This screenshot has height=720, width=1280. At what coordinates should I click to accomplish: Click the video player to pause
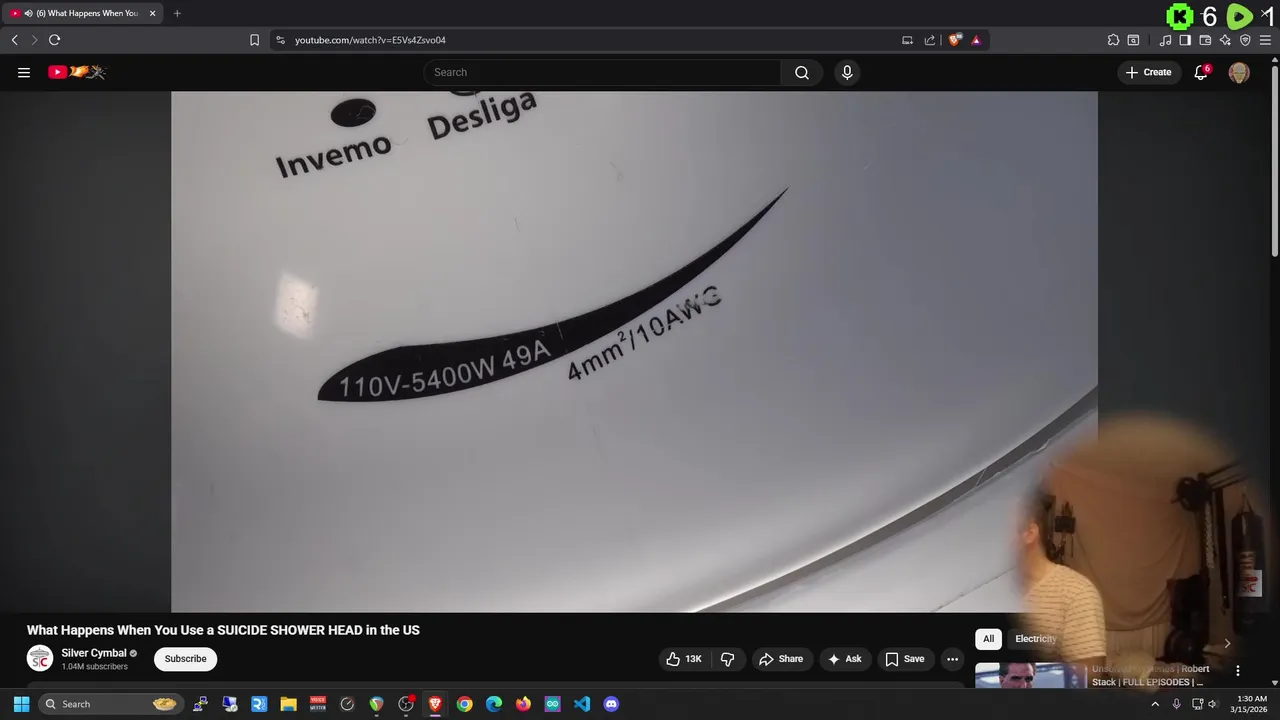pos(634,352)
